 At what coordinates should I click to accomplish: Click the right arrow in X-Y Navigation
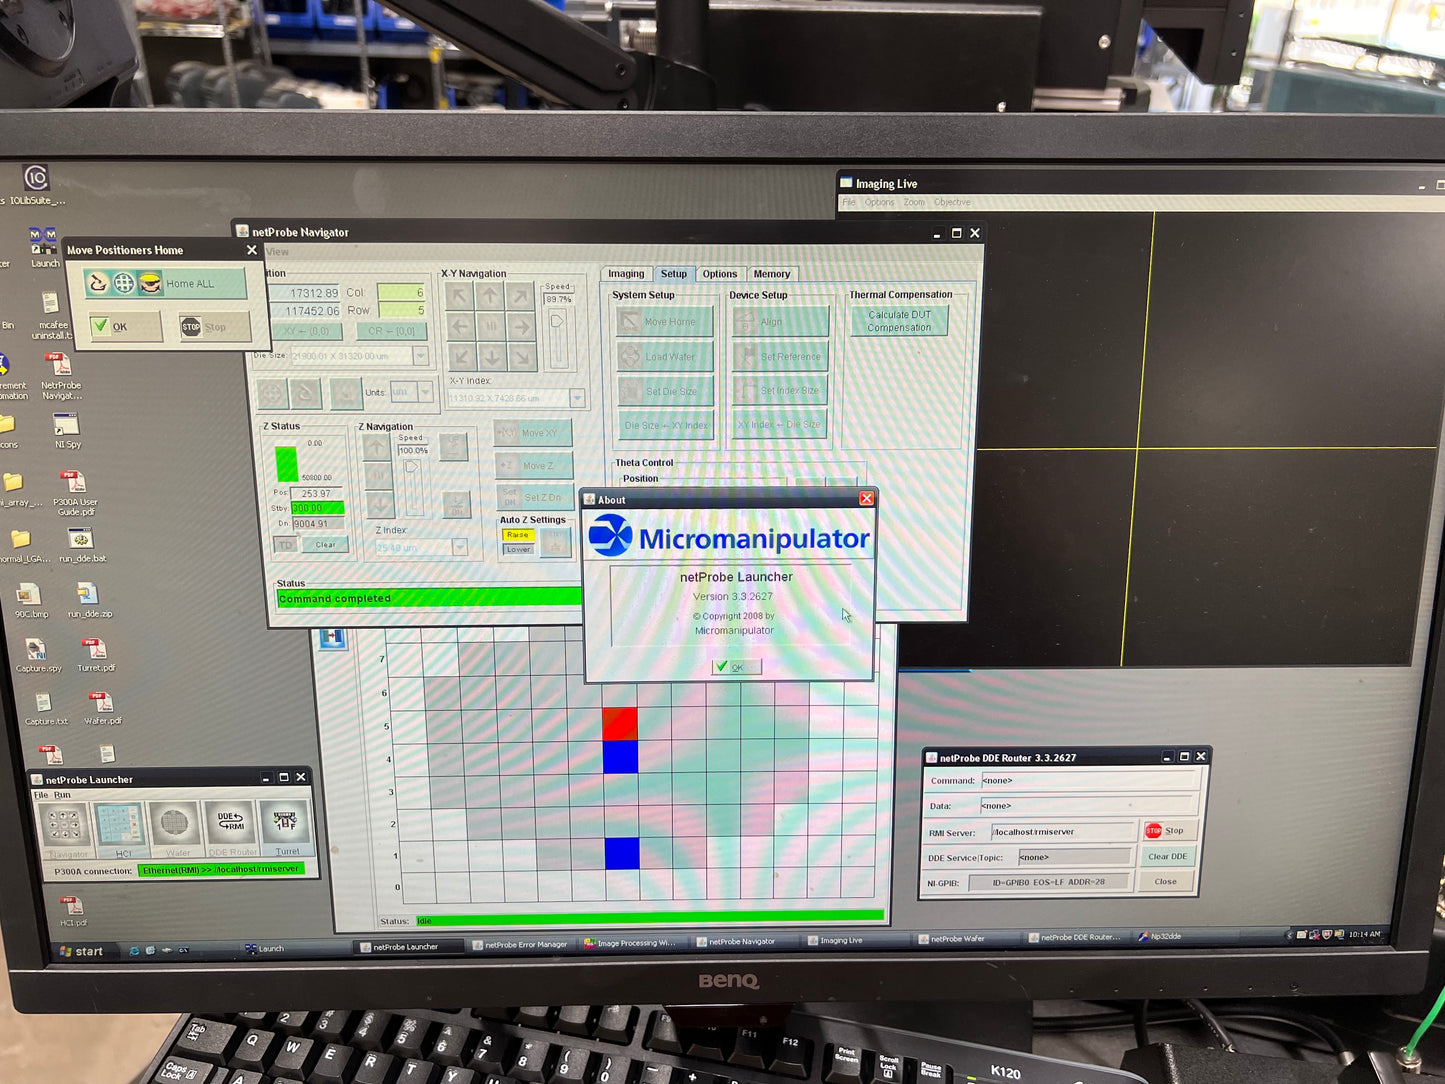[522, 326]
